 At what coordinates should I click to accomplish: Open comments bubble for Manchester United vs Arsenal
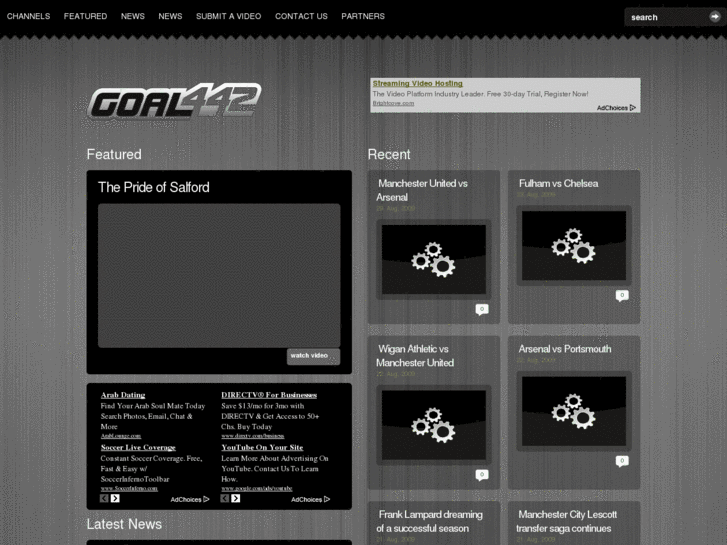[482, 309]
